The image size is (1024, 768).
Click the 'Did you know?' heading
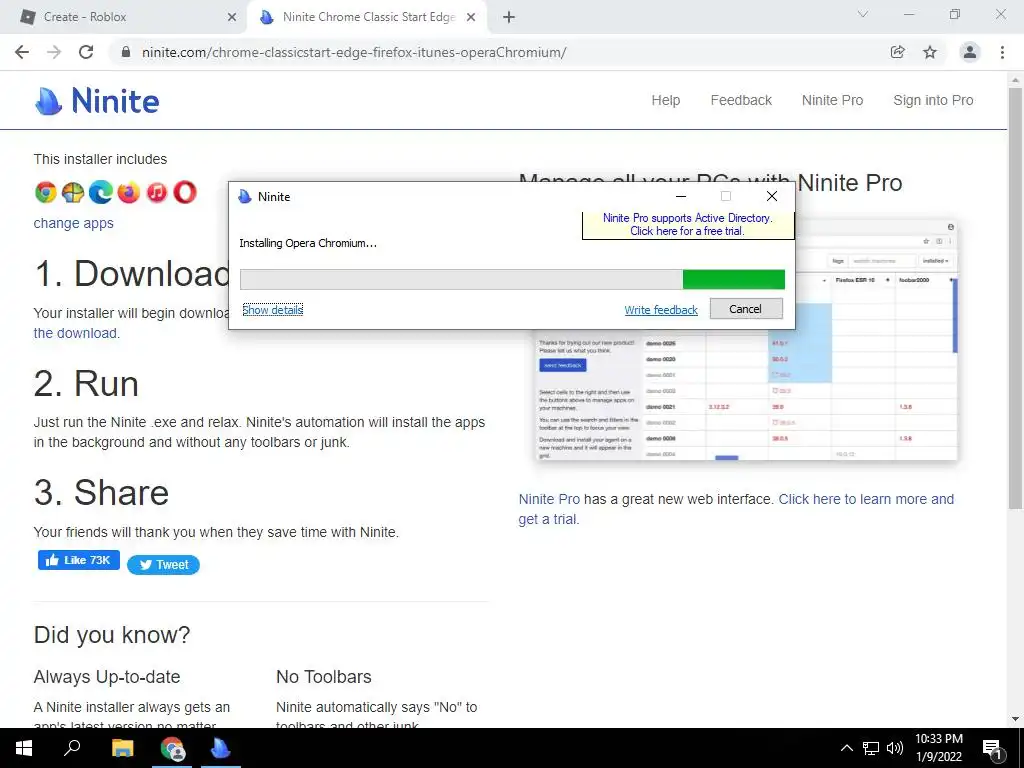[112, 635]
